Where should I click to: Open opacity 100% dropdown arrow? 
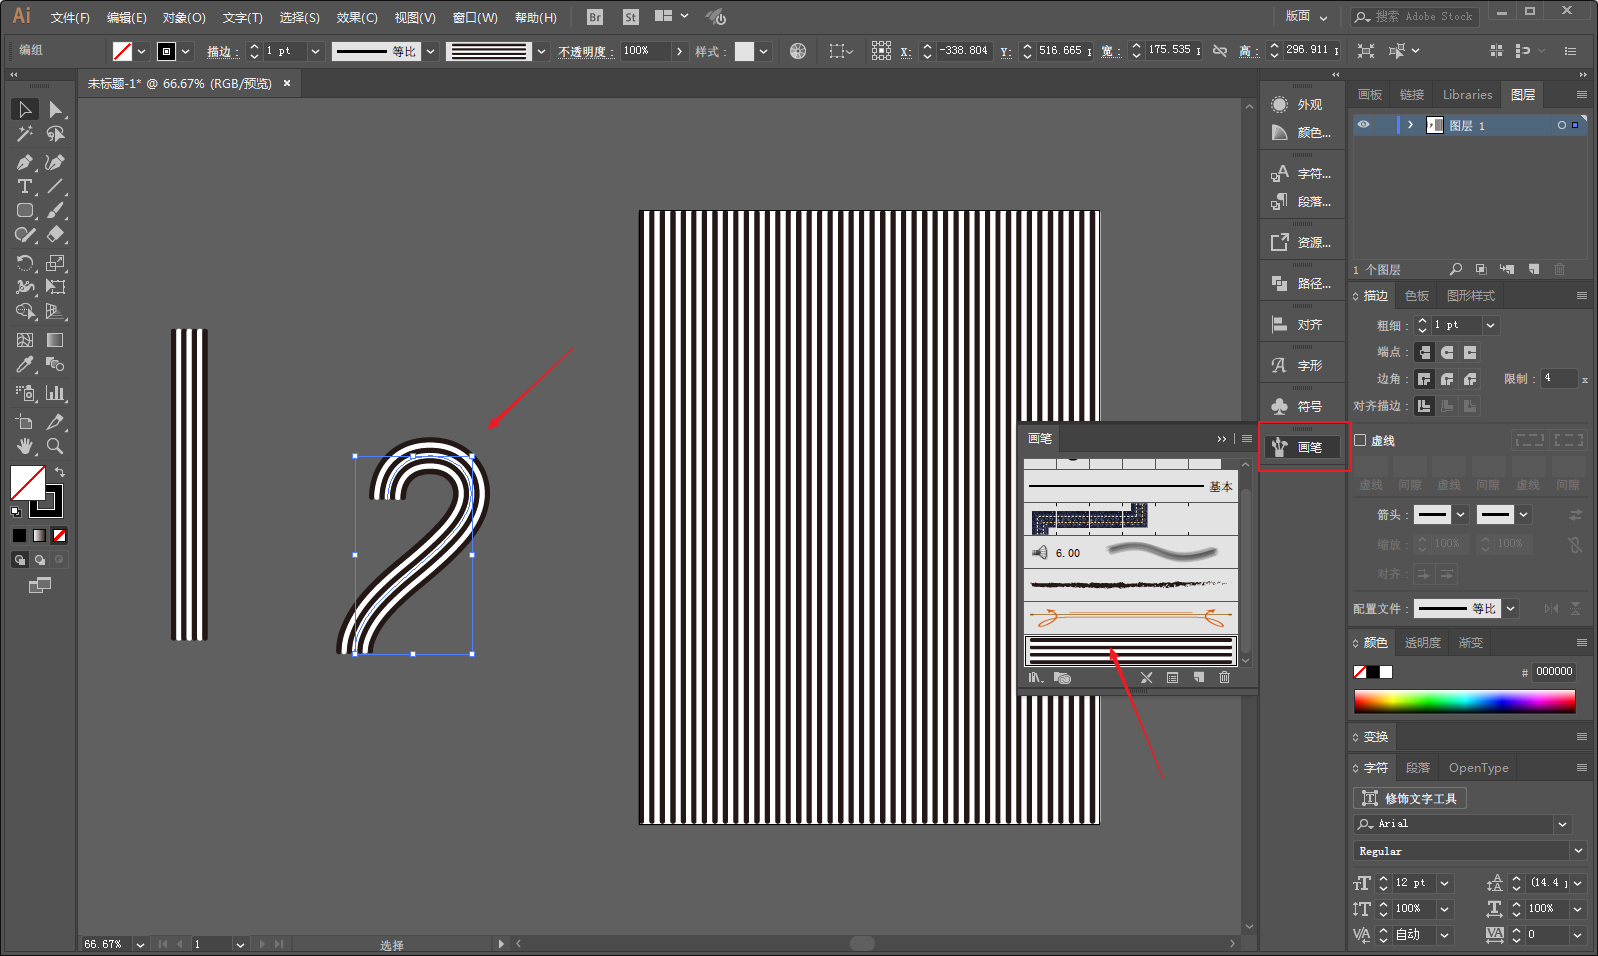point(680,51)
